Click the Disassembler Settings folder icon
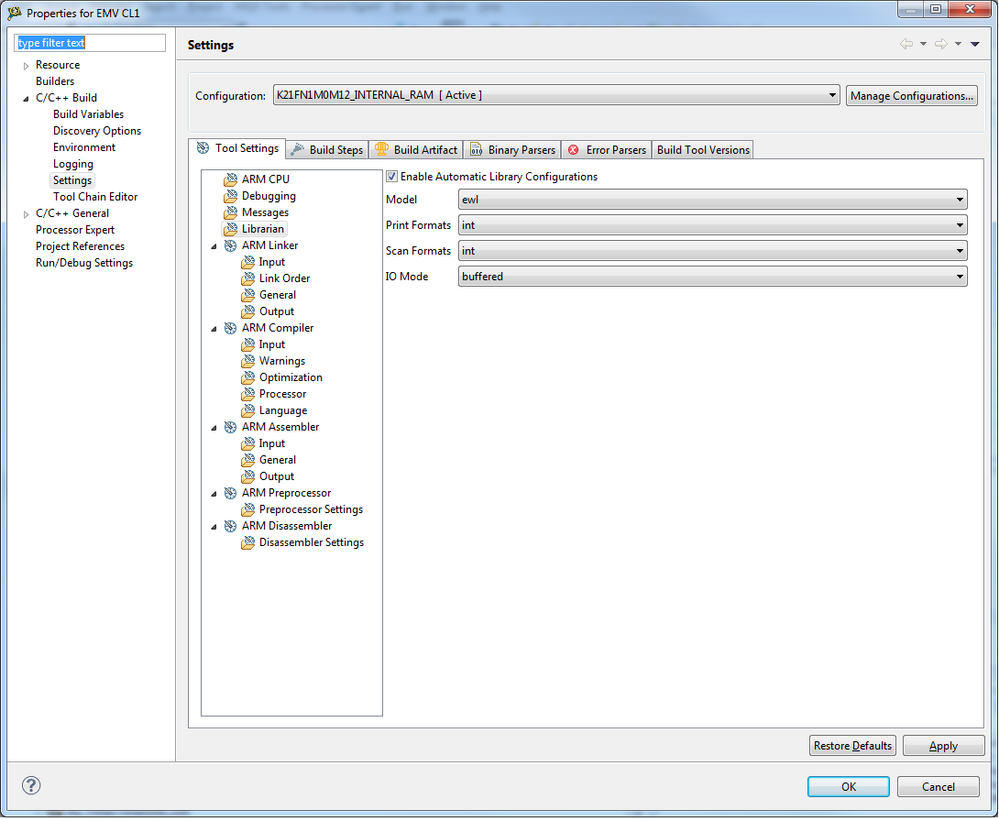Image resolution: width=999 pixels, height=819 pixels. [x=248, y=543]
